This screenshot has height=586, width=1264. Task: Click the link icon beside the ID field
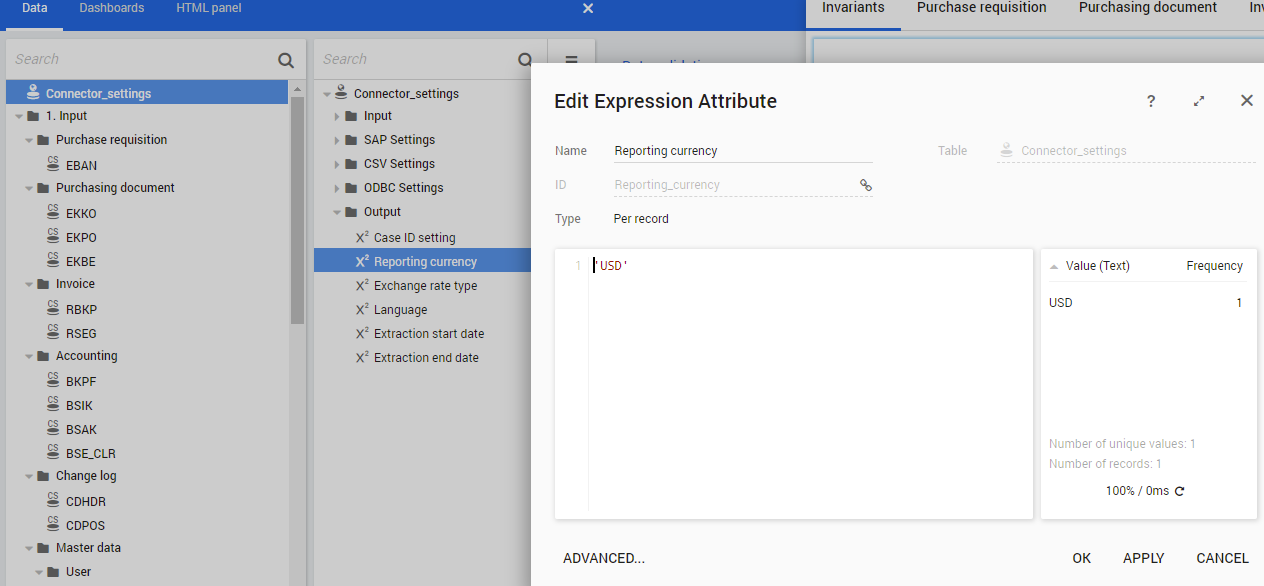click(x=865, y=185)
